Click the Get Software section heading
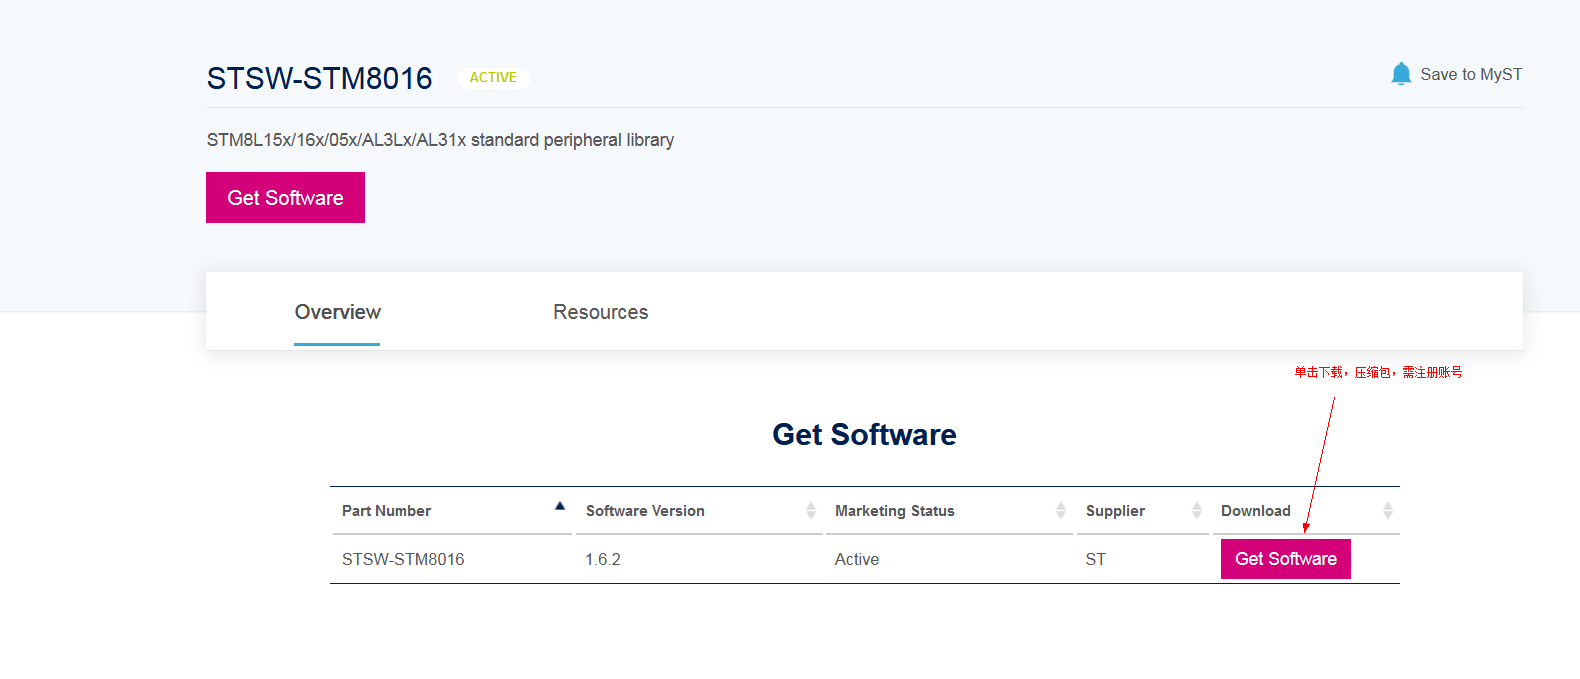 [864, 434]
